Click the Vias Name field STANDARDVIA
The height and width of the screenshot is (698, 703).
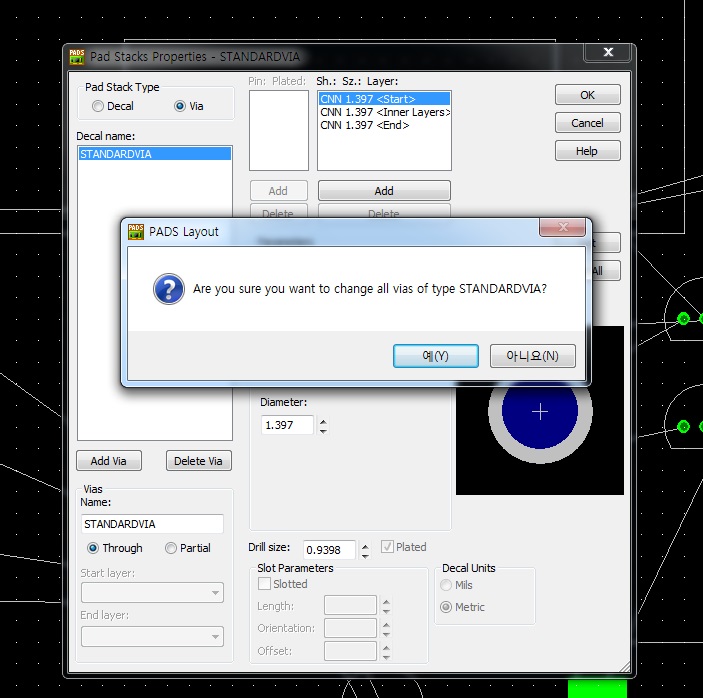click(152, 524)
